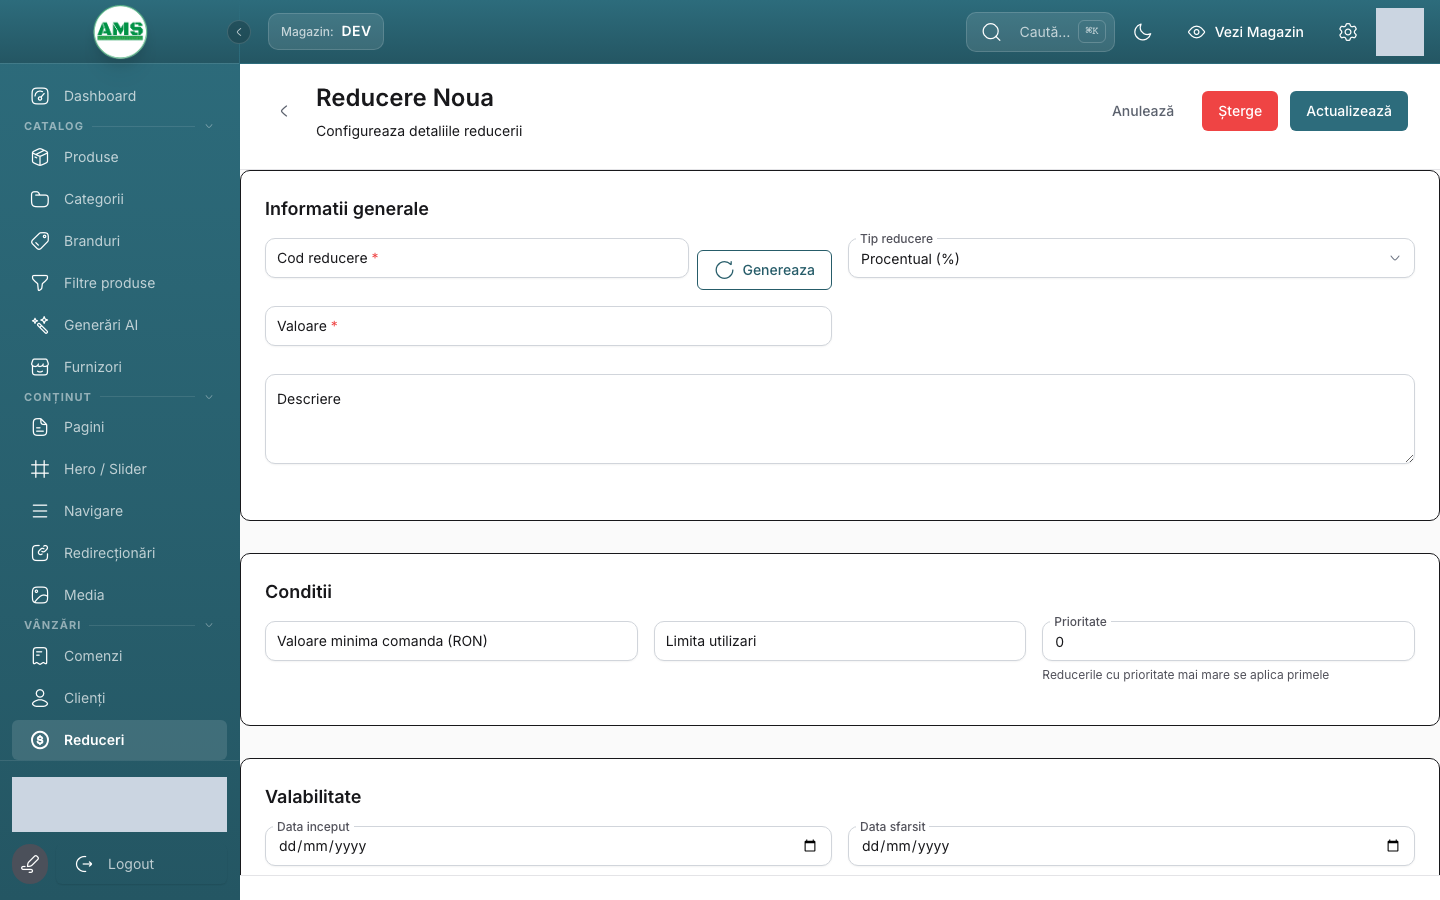Collapse the sidebar with the arrow button
This screenshot has width=1440, height=900.
tap(239, 32)
